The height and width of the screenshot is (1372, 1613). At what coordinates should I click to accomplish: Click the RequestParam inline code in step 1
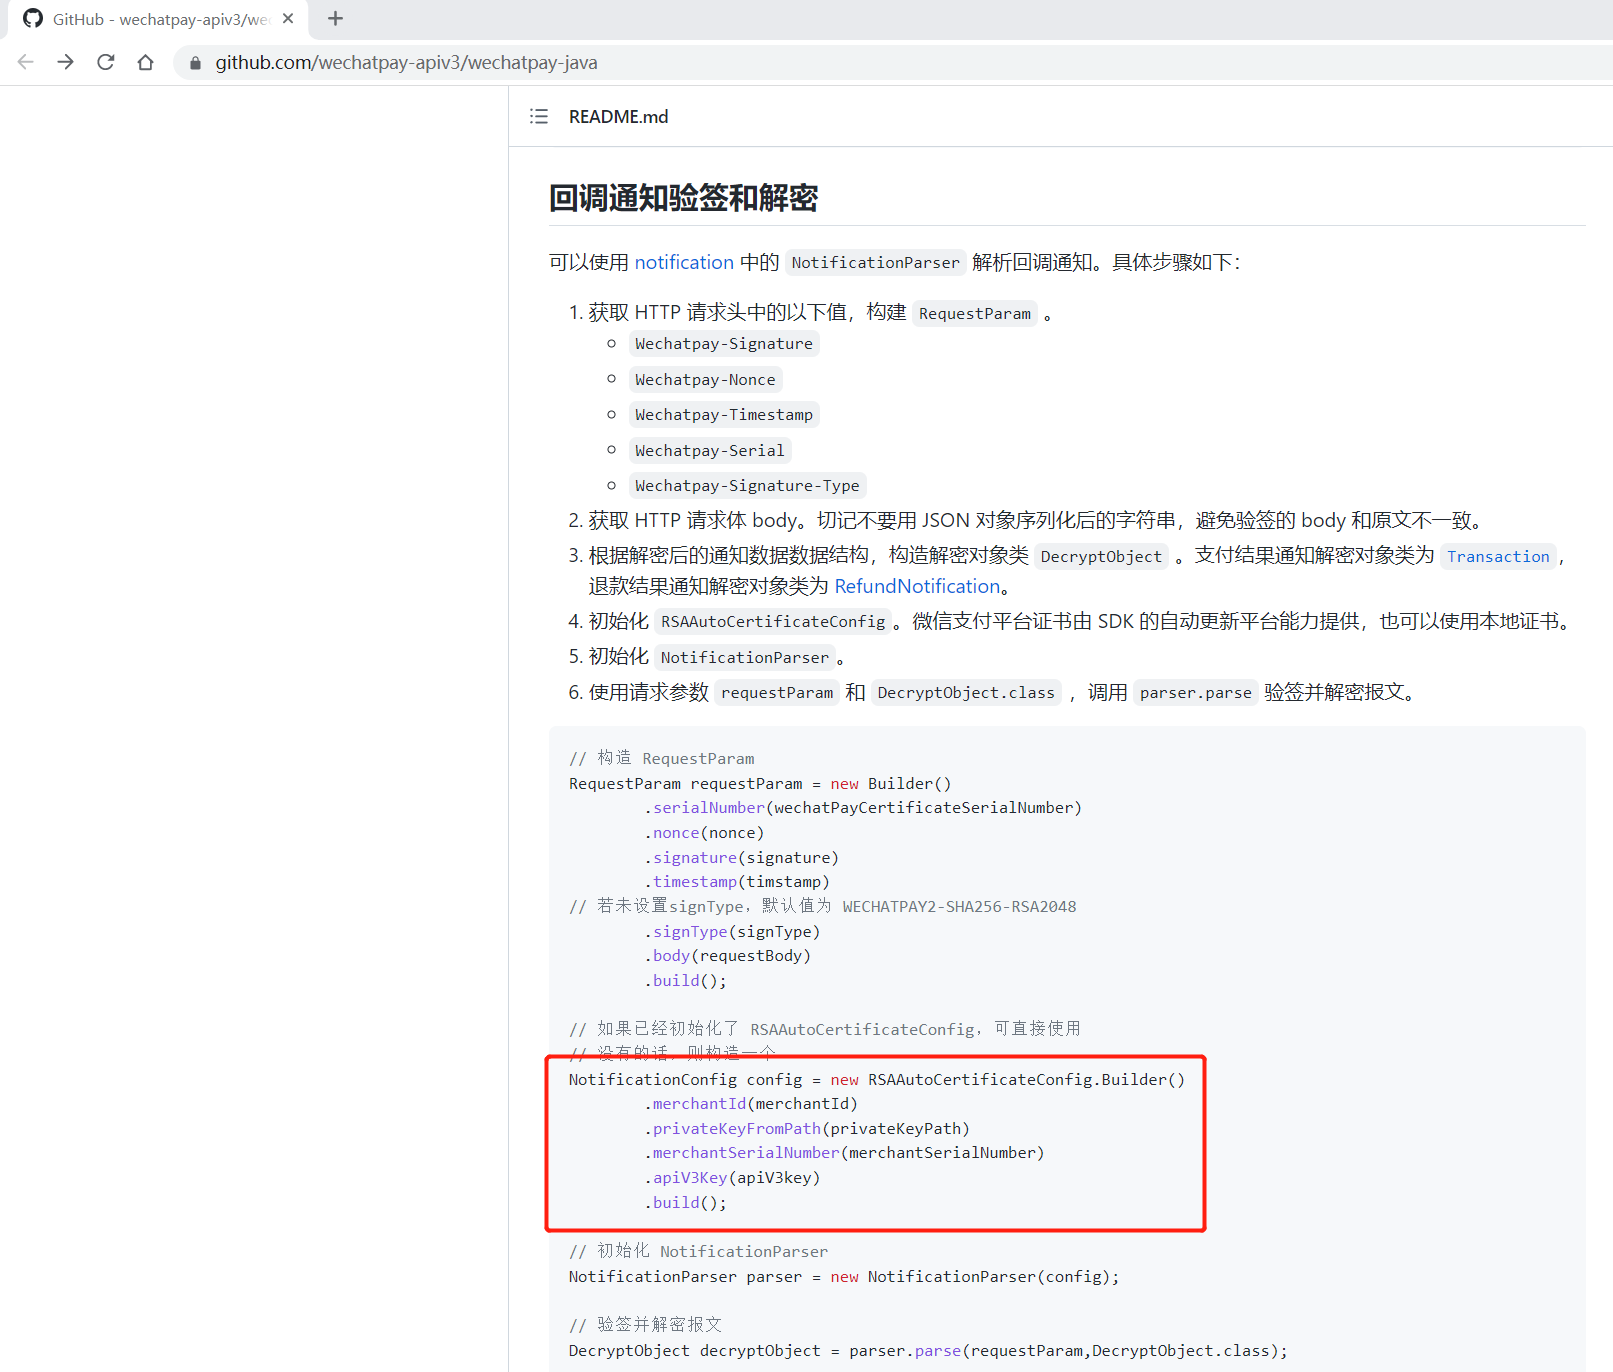tap(975, 314)
